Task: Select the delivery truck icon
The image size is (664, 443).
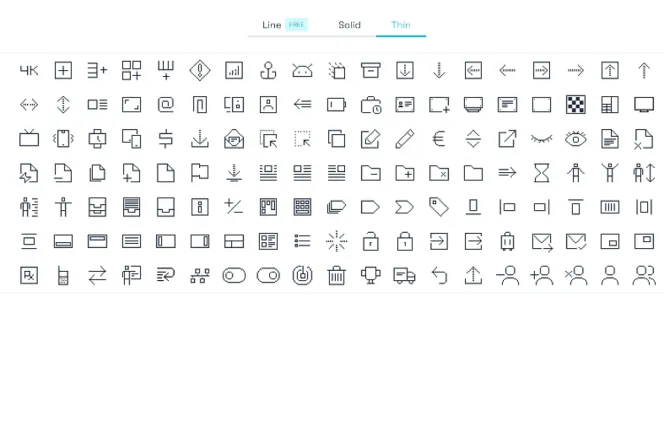Action: [x=404, y=275]
